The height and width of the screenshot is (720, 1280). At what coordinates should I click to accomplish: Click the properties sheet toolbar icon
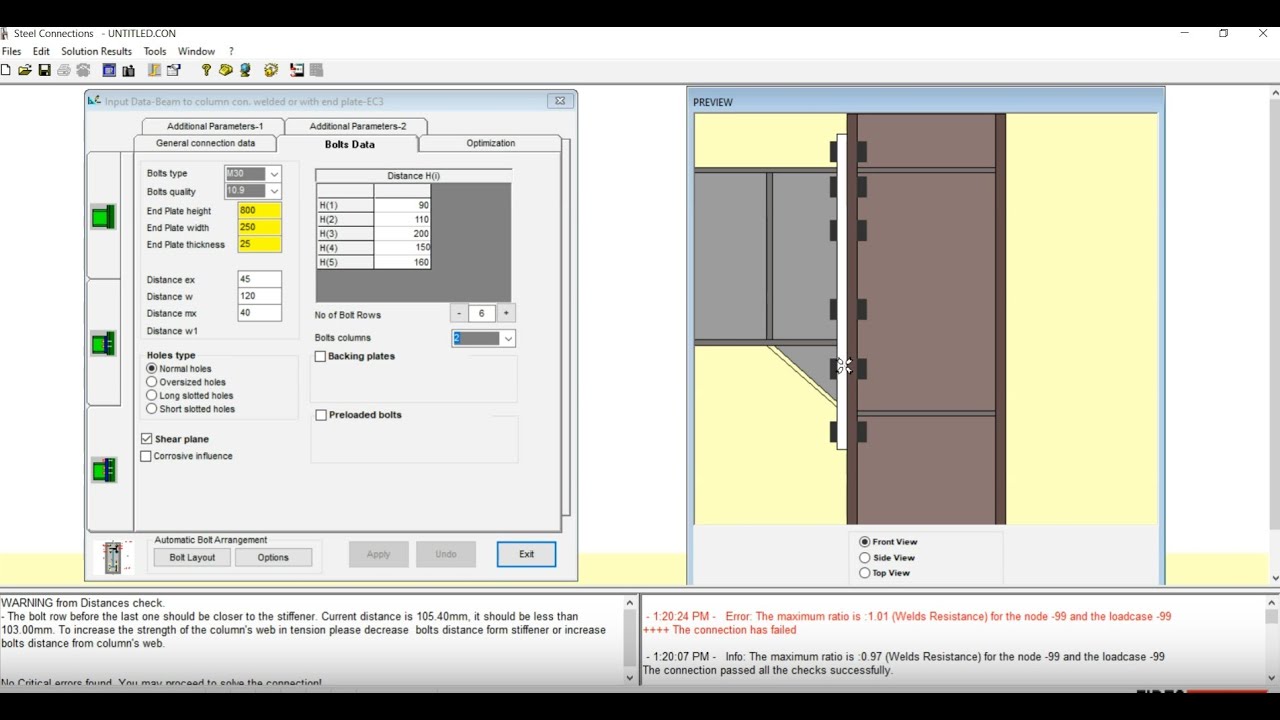pos(174,70)
